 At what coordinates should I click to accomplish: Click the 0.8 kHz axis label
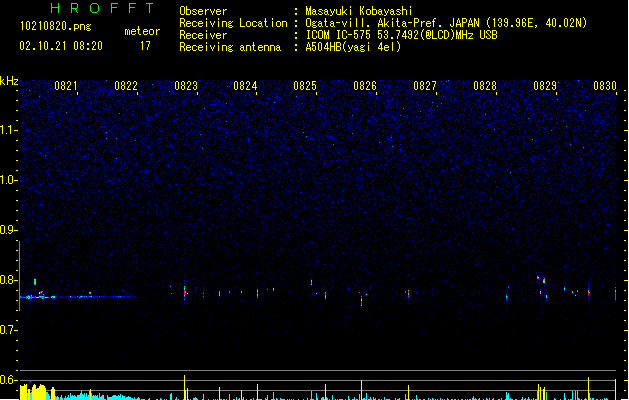[x=8, y=280]
